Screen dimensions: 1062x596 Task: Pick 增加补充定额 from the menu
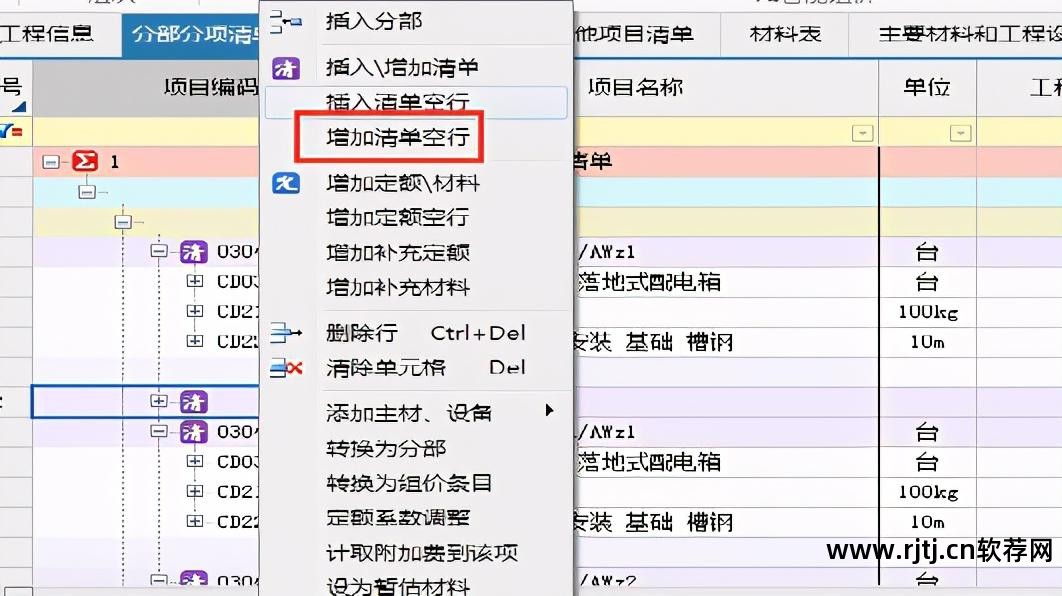tap(398, 253)
